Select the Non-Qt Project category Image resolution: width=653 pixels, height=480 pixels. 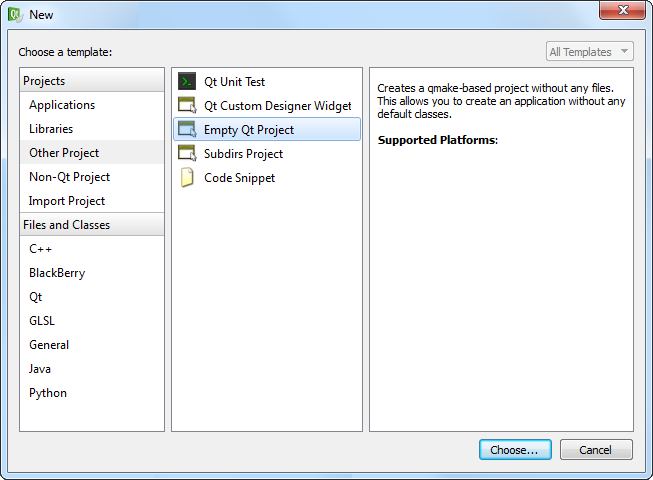tap(69, 177)
